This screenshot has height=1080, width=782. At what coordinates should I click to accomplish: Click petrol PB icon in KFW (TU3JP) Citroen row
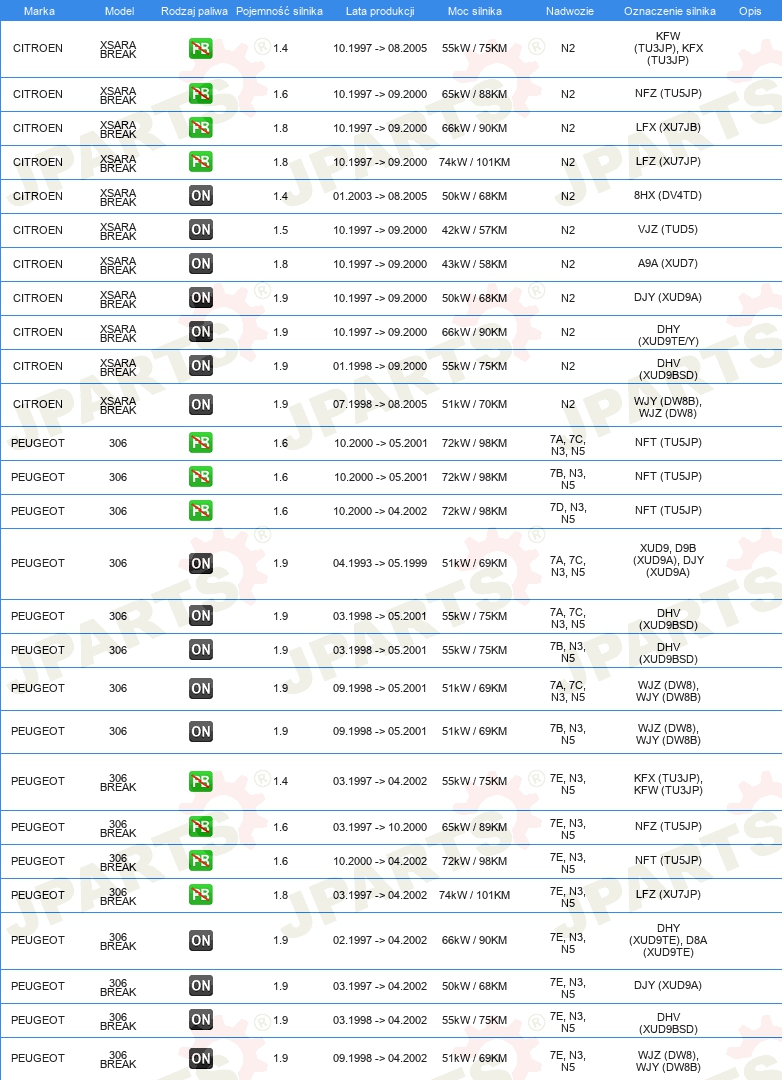200,48
